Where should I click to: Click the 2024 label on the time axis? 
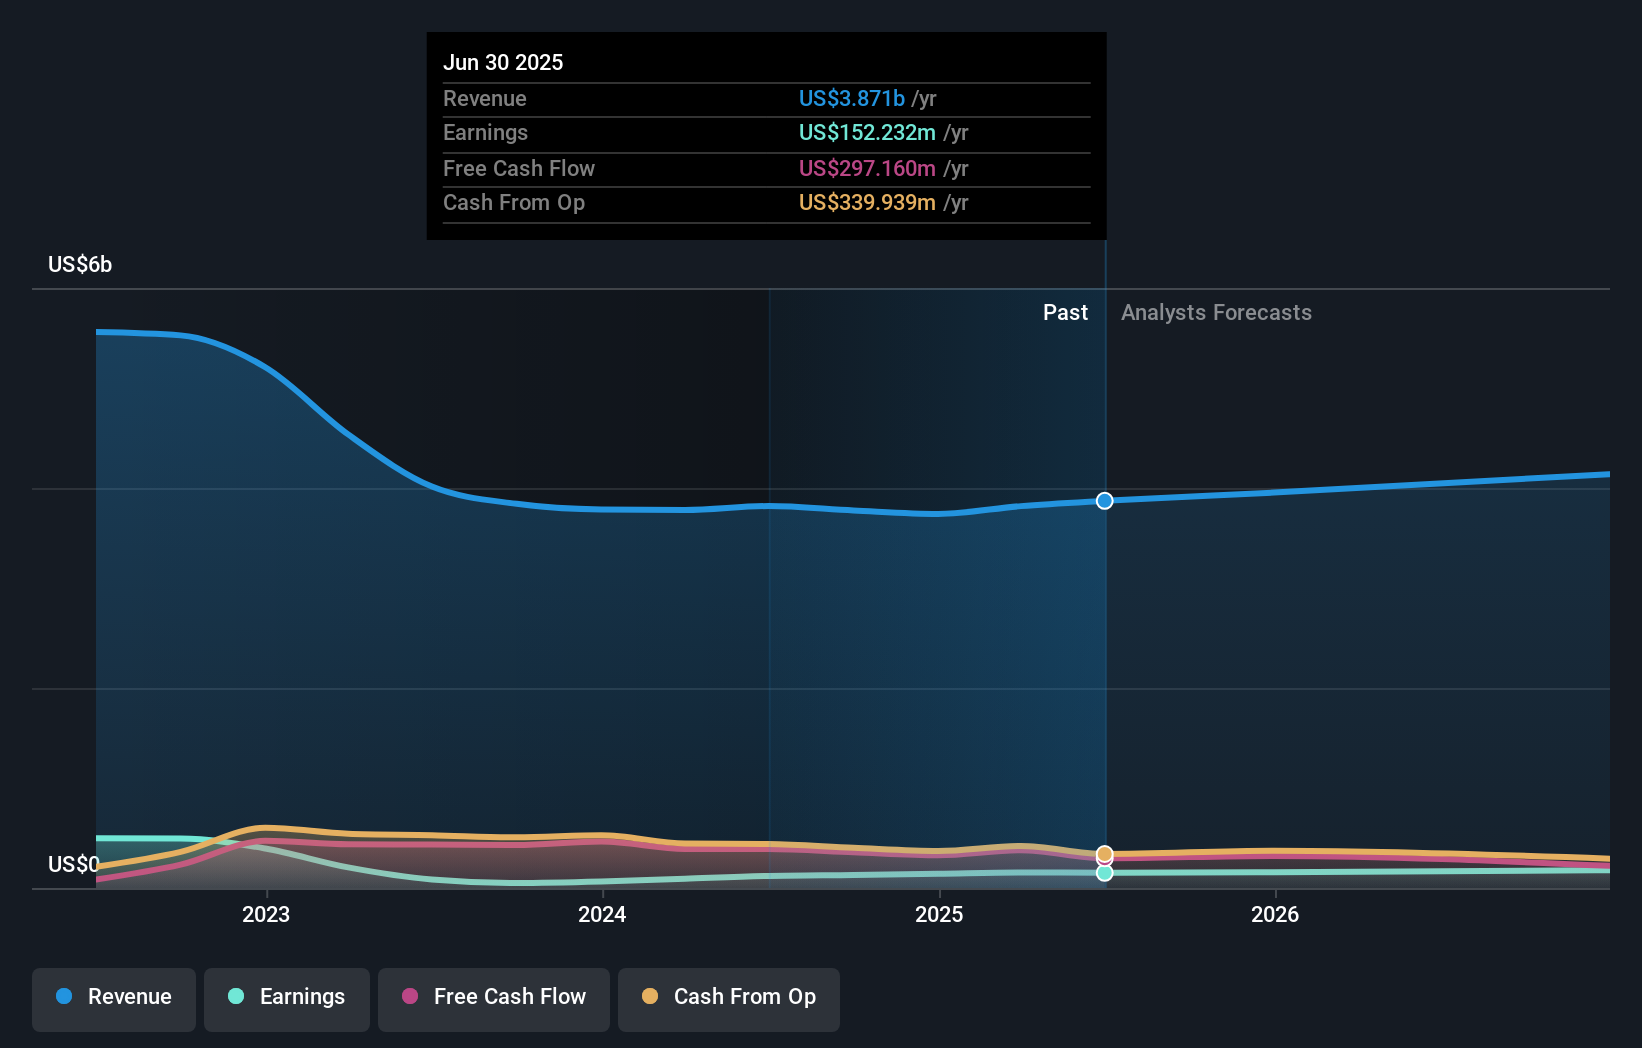pos(601,914)
